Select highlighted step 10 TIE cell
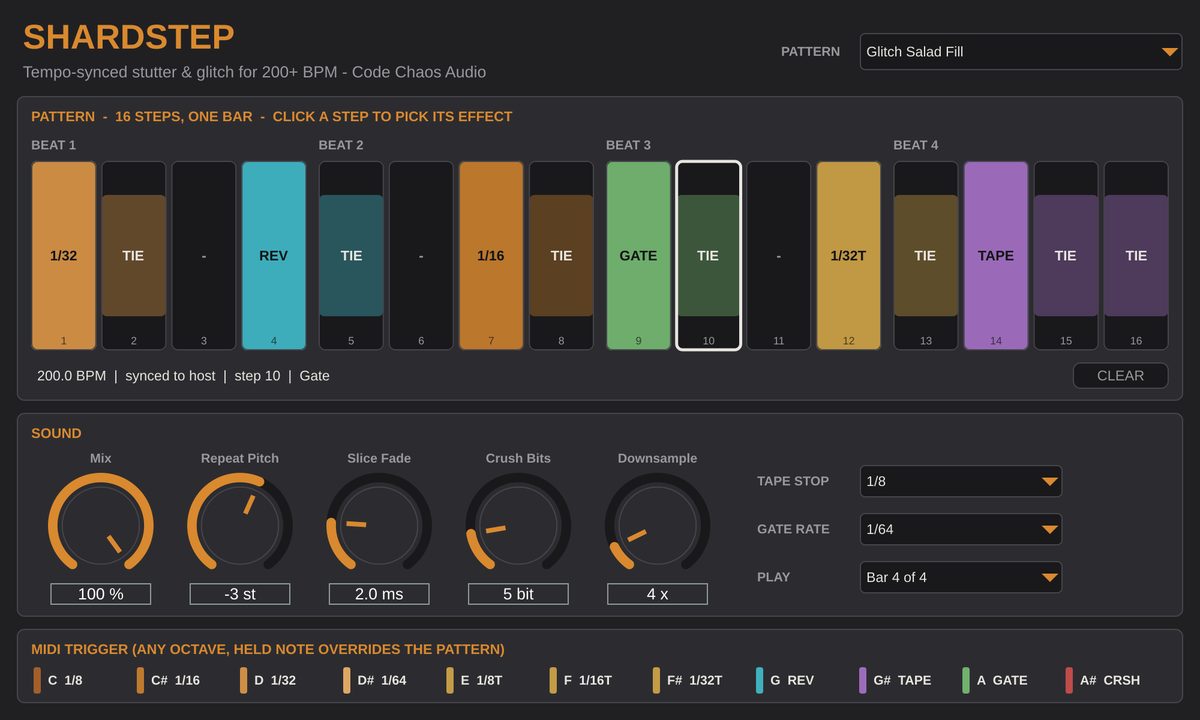Viewport: 1200px width, 720px height. coord(709,256)
